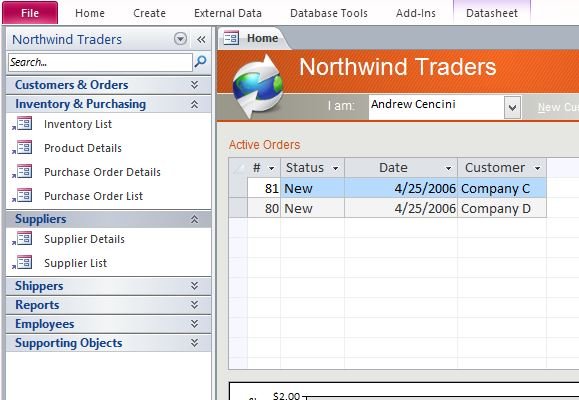Viewport: 579px width, 400px height.
Task: Click the Supplier Details form icon
Action: click(x=23, y=239)
